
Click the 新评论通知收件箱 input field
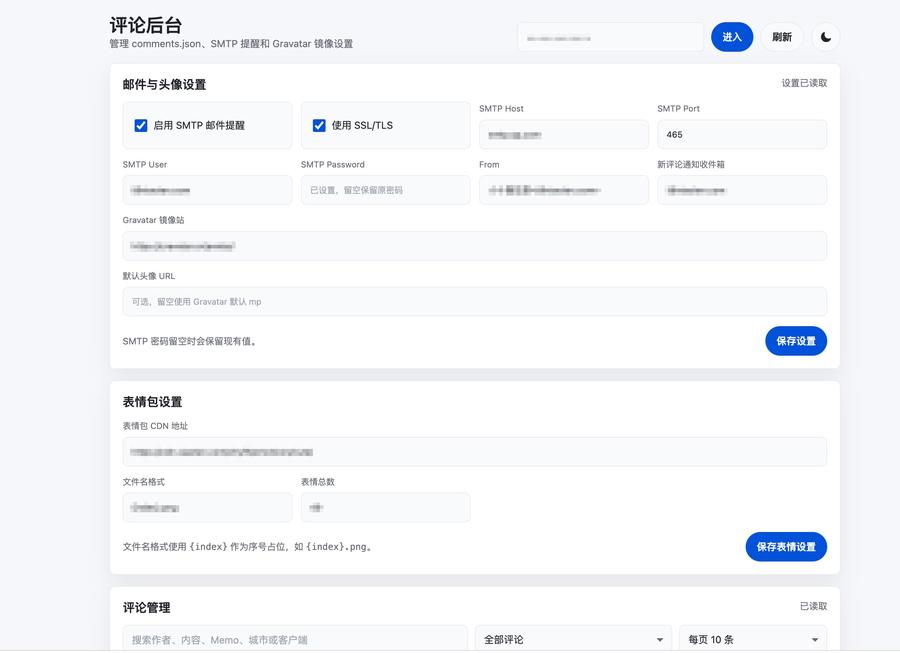pos(742,191)
